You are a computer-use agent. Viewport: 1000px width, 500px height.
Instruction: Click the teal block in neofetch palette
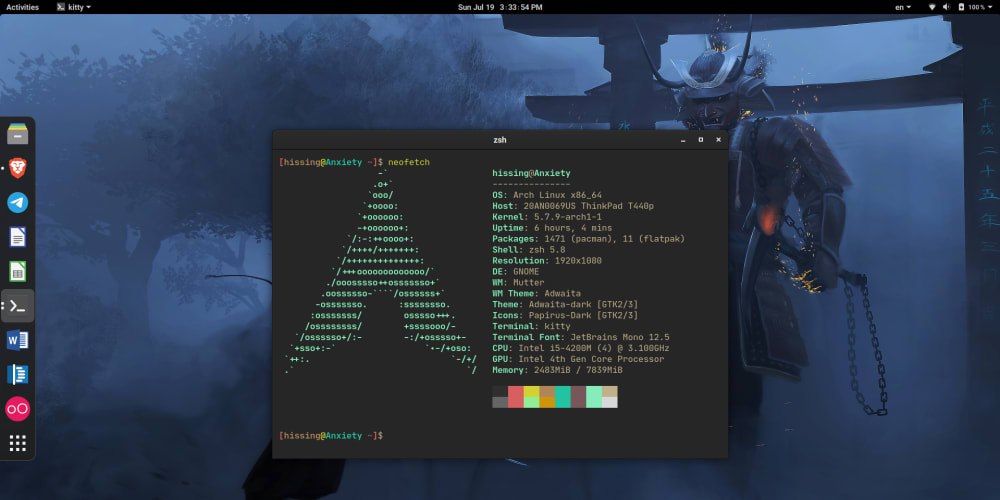[x=562, y=397]
